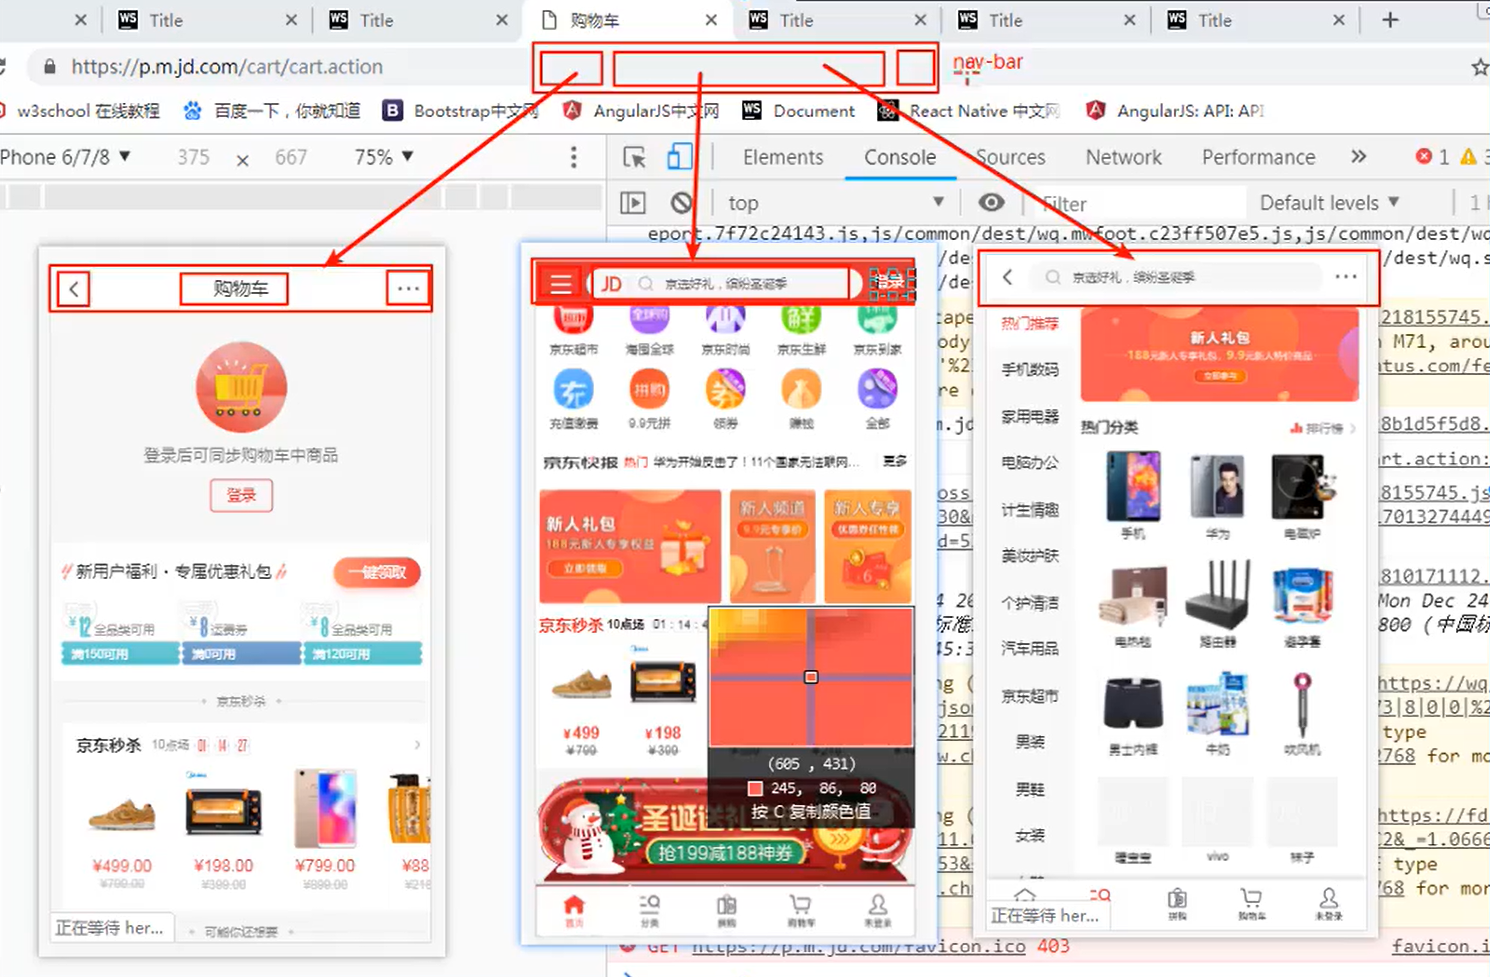Open the Default levels dropdown
Image resolution: width=1490 pixels, height=977 pixels.
coord(1329,203)
